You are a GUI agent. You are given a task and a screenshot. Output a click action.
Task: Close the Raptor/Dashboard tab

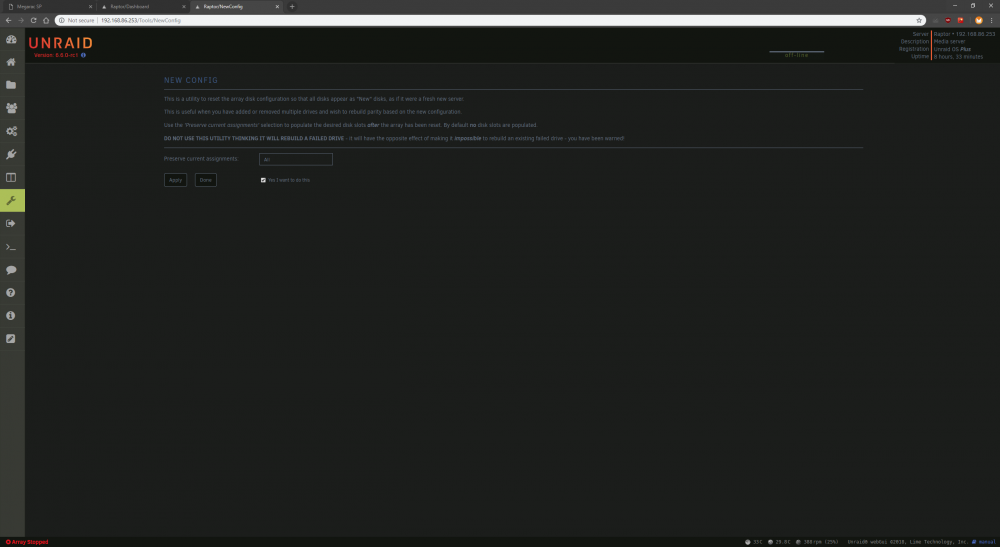[x=184, y=6]
